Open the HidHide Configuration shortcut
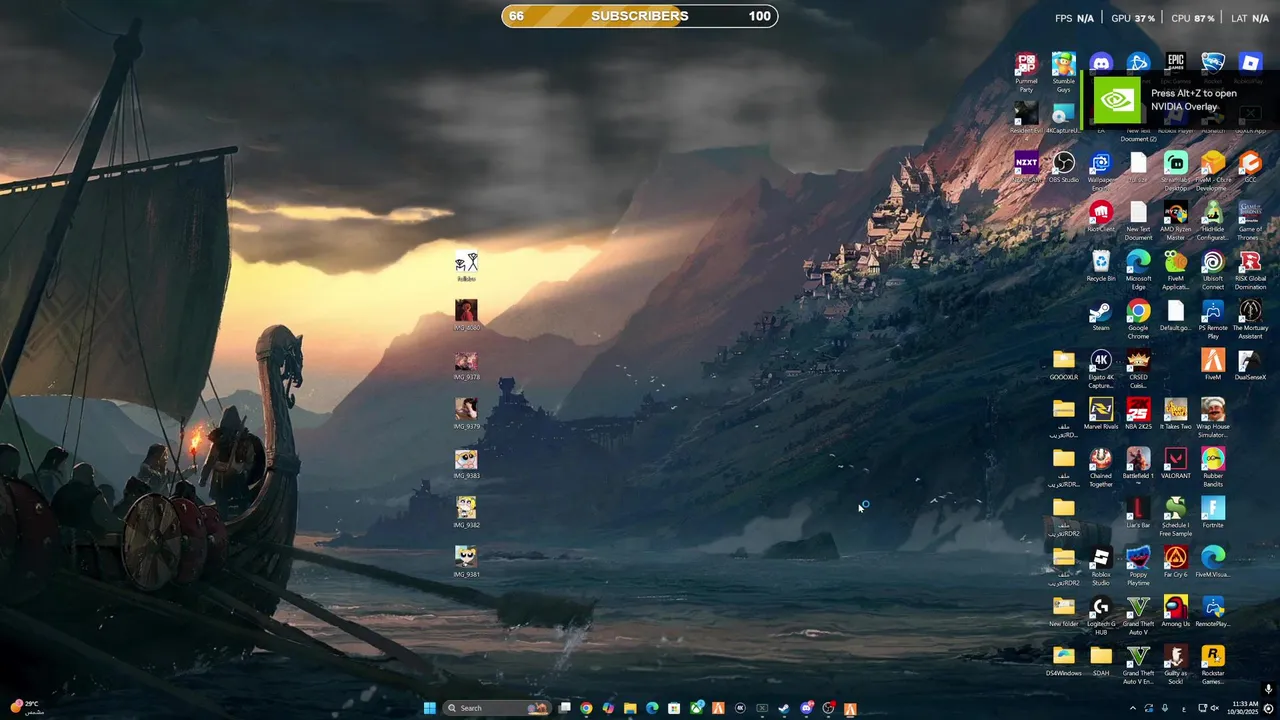This screenshot has height=720, width=1280. (1212, 220)
